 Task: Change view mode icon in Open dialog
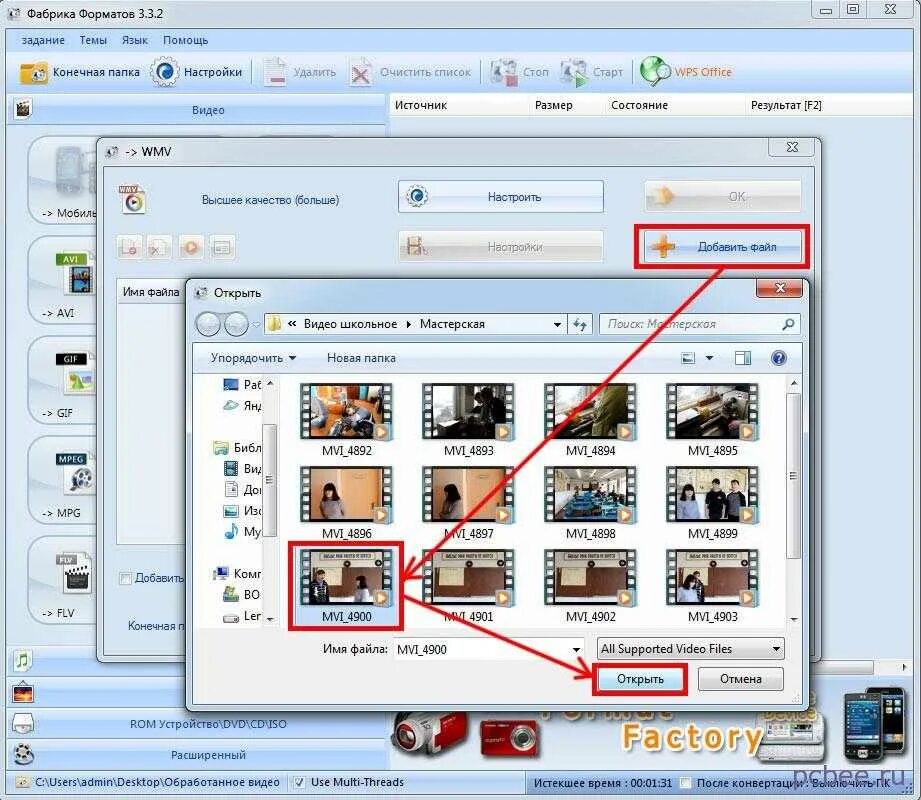pos(688,358)
